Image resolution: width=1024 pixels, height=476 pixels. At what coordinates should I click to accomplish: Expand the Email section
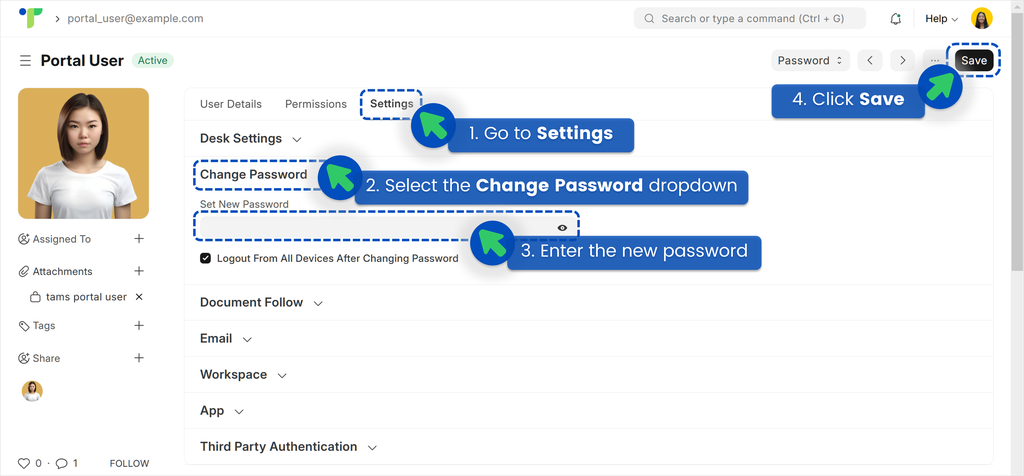coord(226,339)
